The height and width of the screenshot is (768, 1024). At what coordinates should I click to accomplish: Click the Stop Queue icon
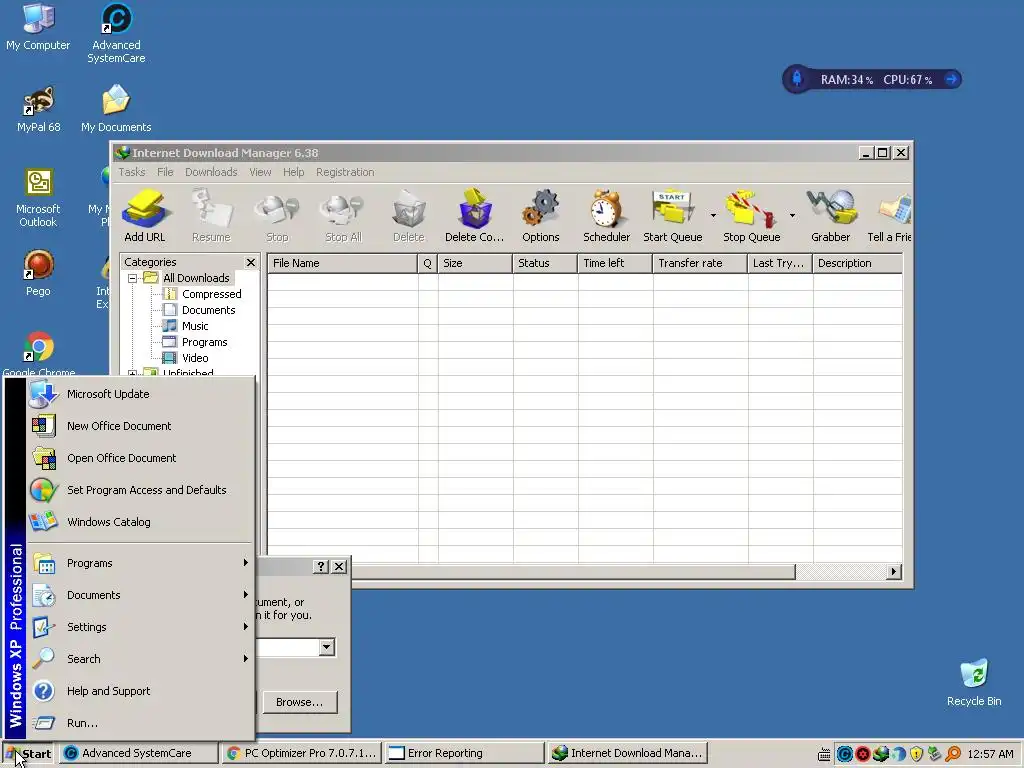752,216
